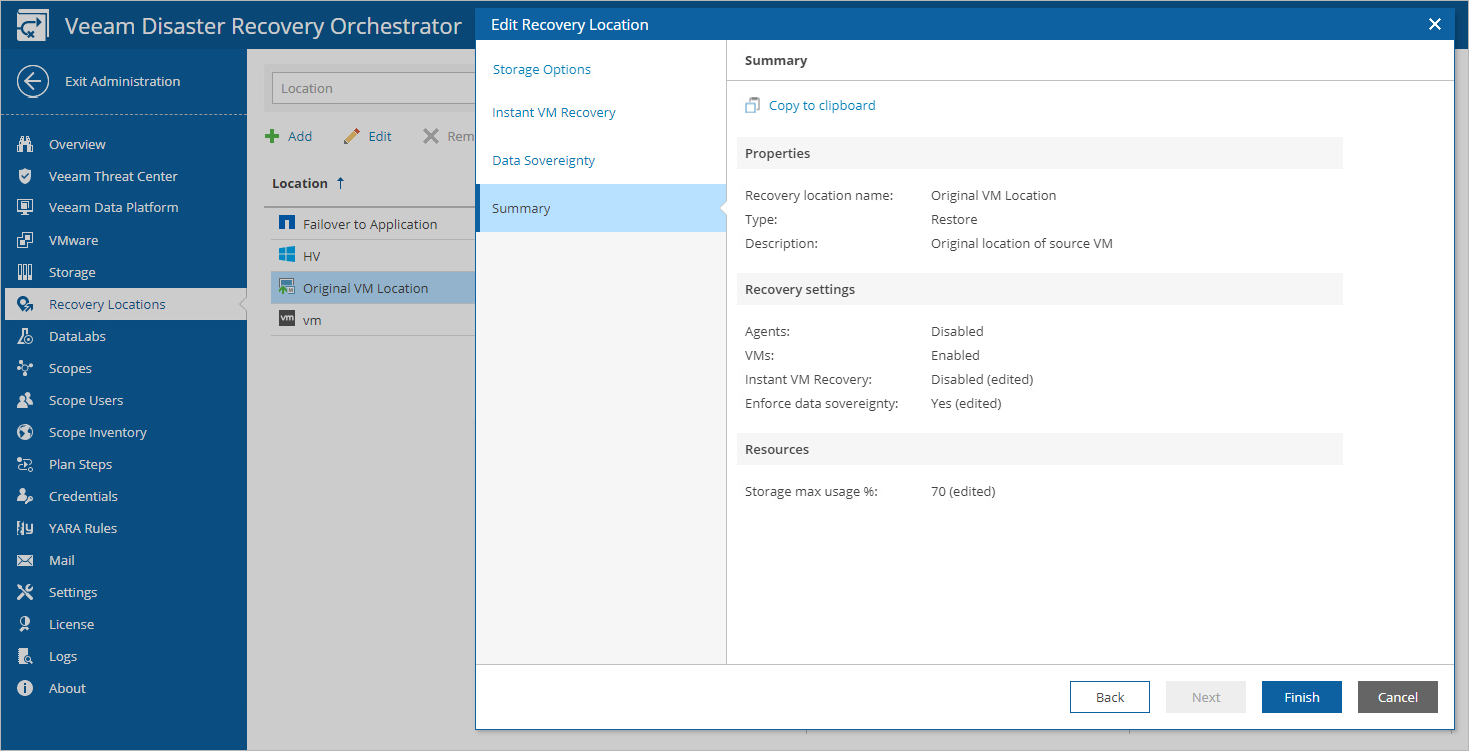Open the Data Sovereignty wizard step
The width and height of the screenshot is (1469, 751).
[544, 160]
